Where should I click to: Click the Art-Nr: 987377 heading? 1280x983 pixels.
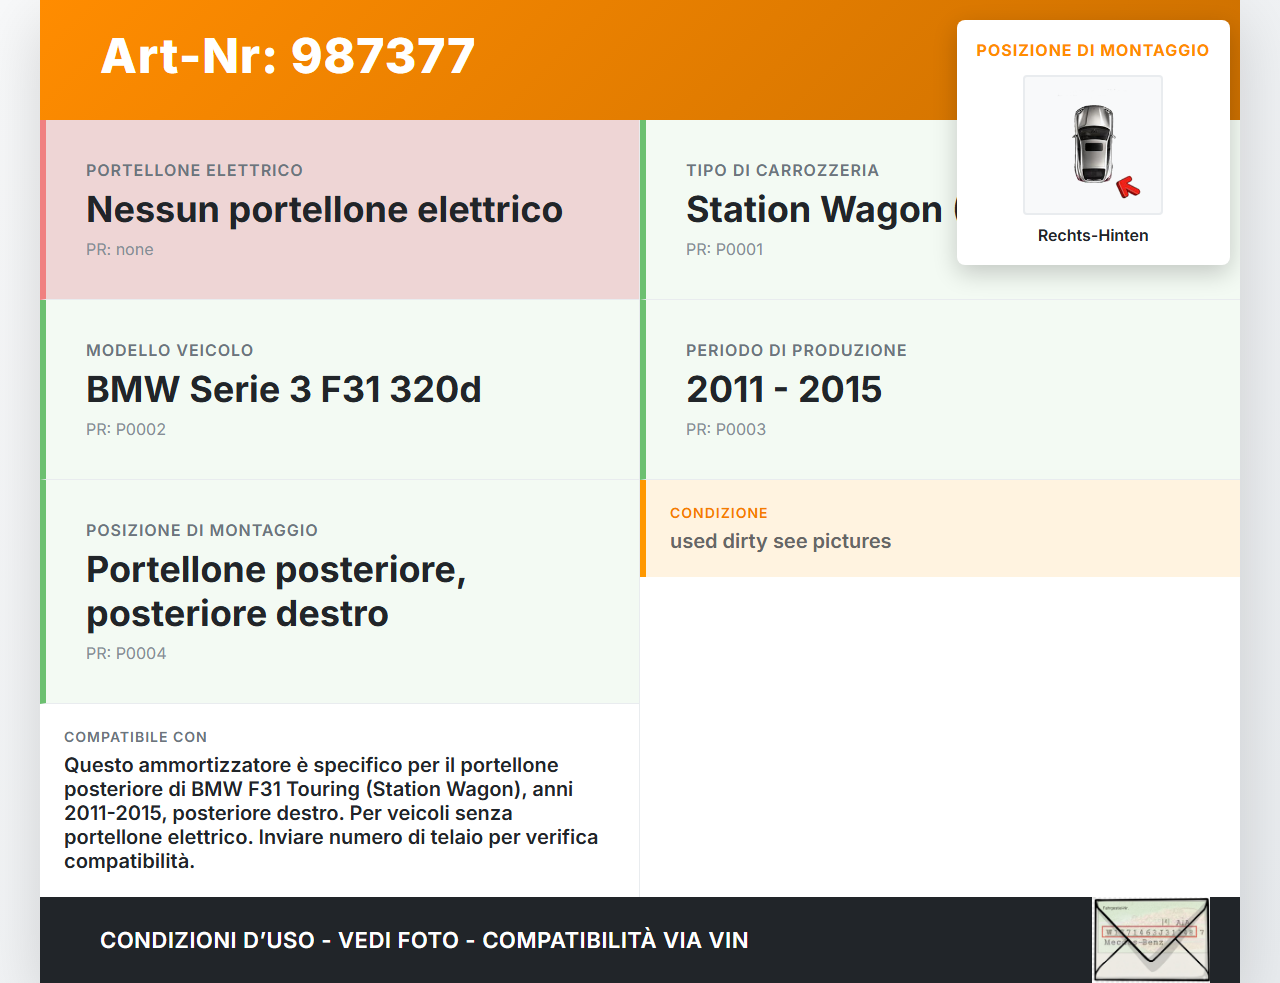tap(287, 57)
